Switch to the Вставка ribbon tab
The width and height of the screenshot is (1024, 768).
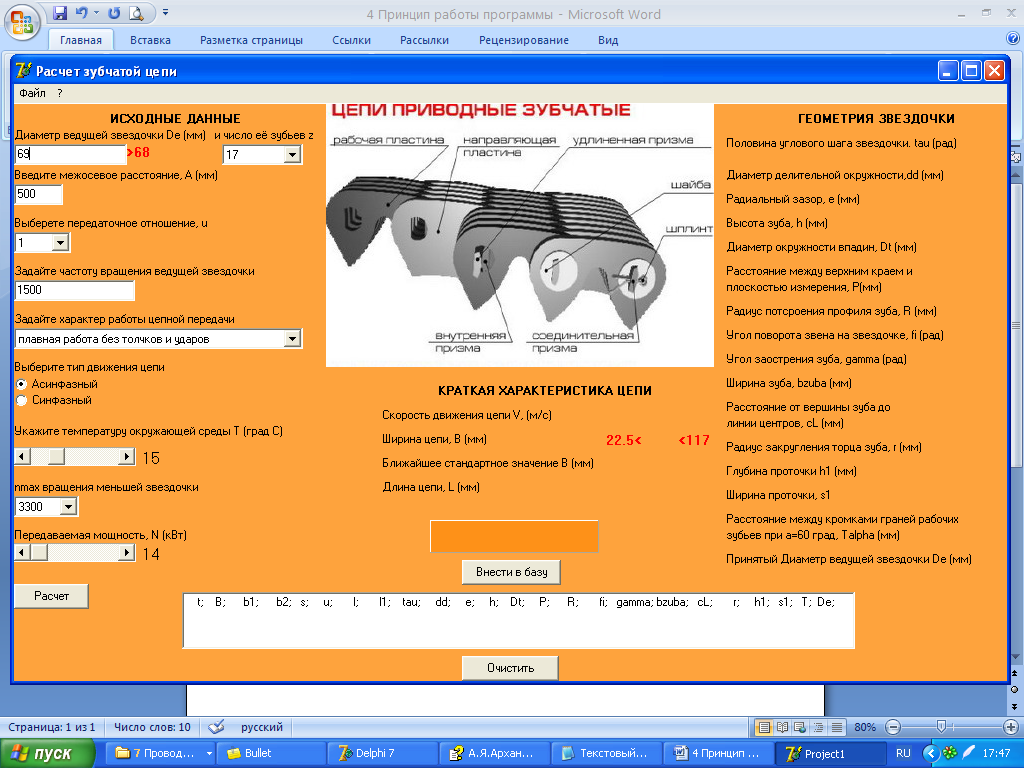tap(150, 40)
